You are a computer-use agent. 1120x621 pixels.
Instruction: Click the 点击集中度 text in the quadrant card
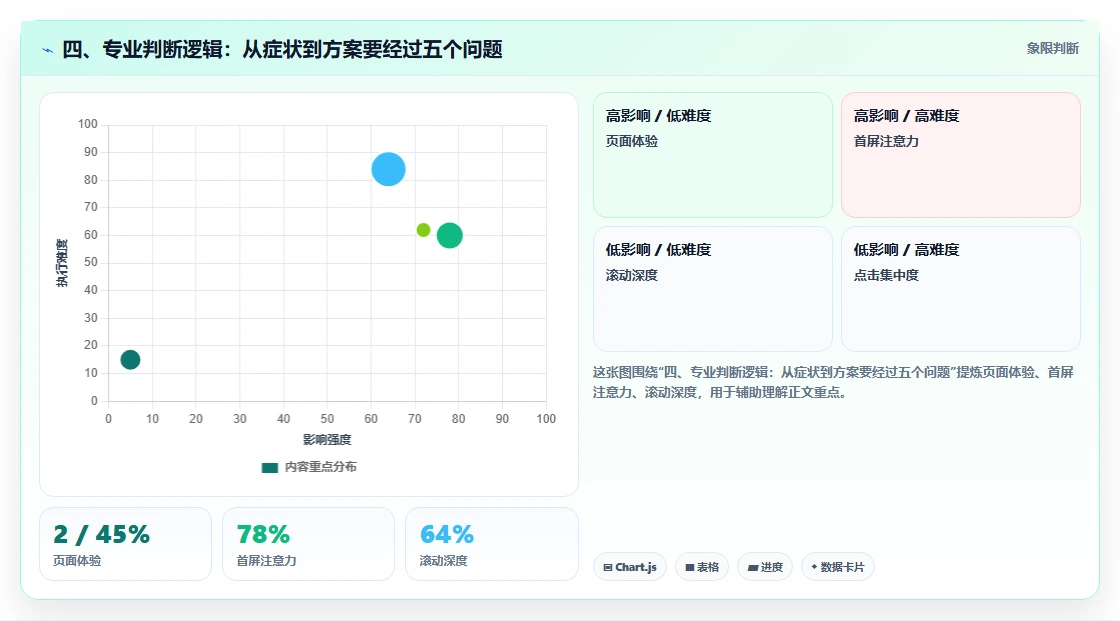886,275
